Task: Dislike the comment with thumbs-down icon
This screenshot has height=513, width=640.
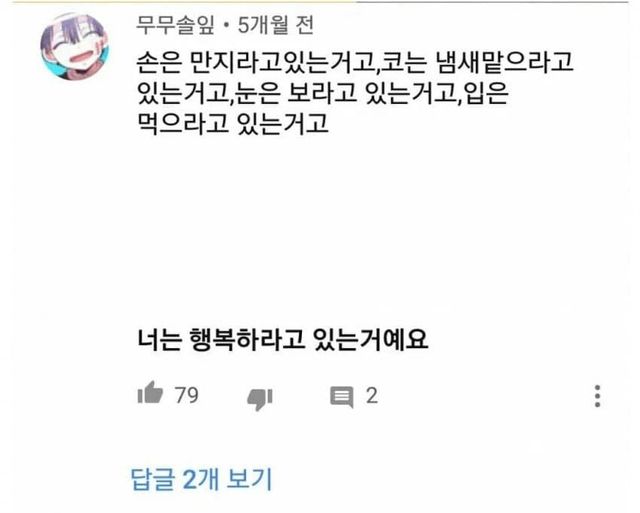Action: 260,399
